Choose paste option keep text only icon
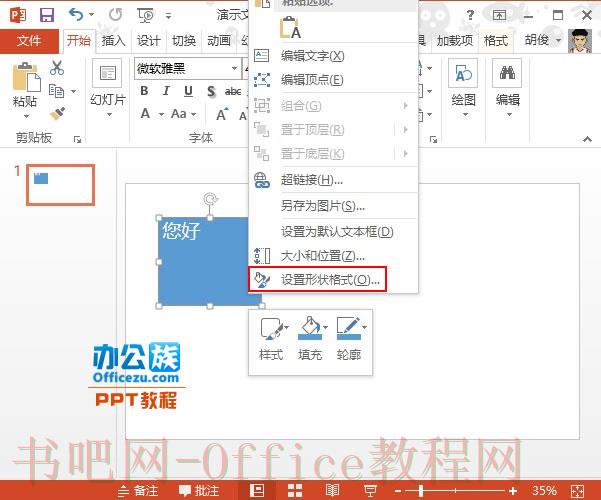 (x=290, y=28)
